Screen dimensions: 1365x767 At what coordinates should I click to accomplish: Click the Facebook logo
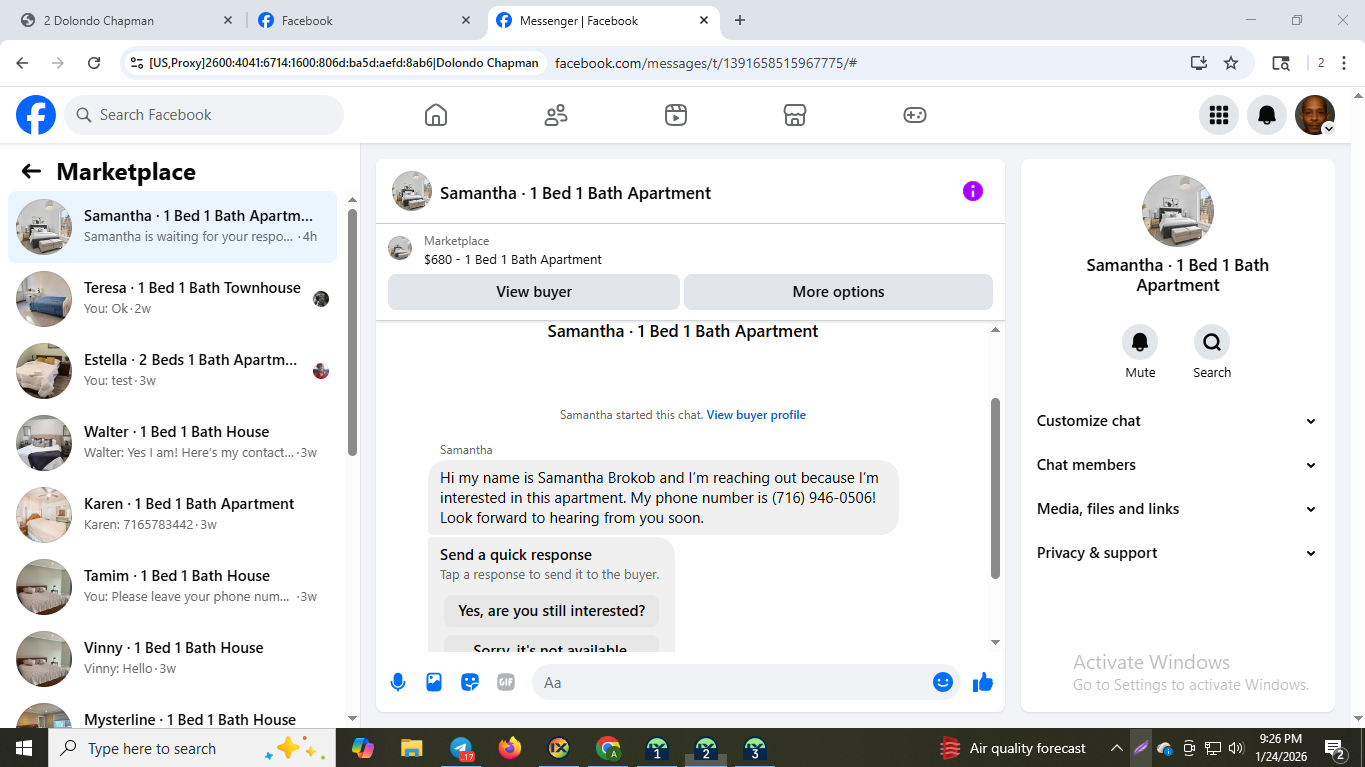click(x=36, y=115)
